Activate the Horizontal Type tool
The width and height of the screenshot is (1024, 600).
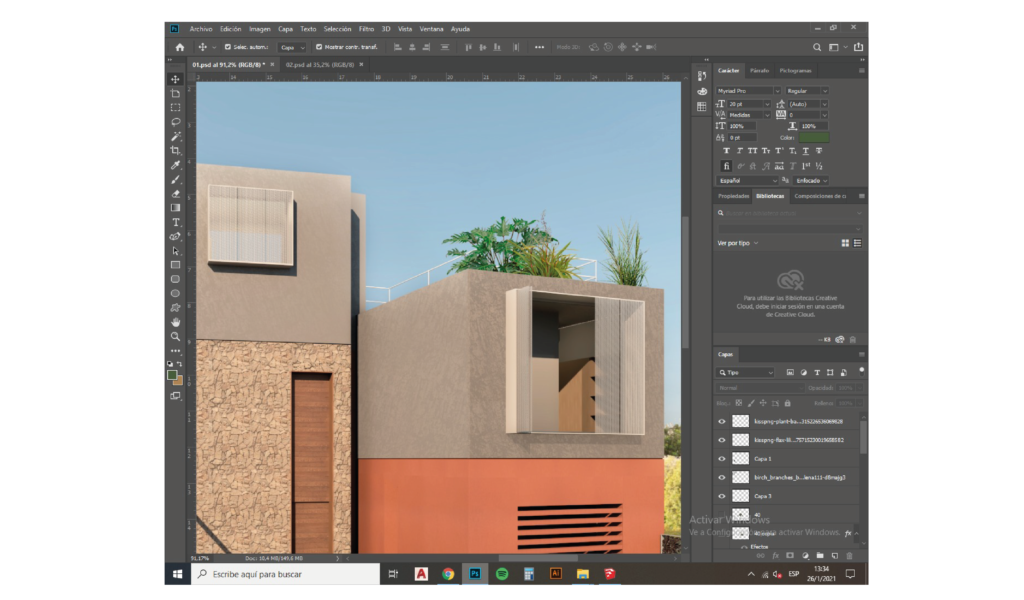click(175, 222)
